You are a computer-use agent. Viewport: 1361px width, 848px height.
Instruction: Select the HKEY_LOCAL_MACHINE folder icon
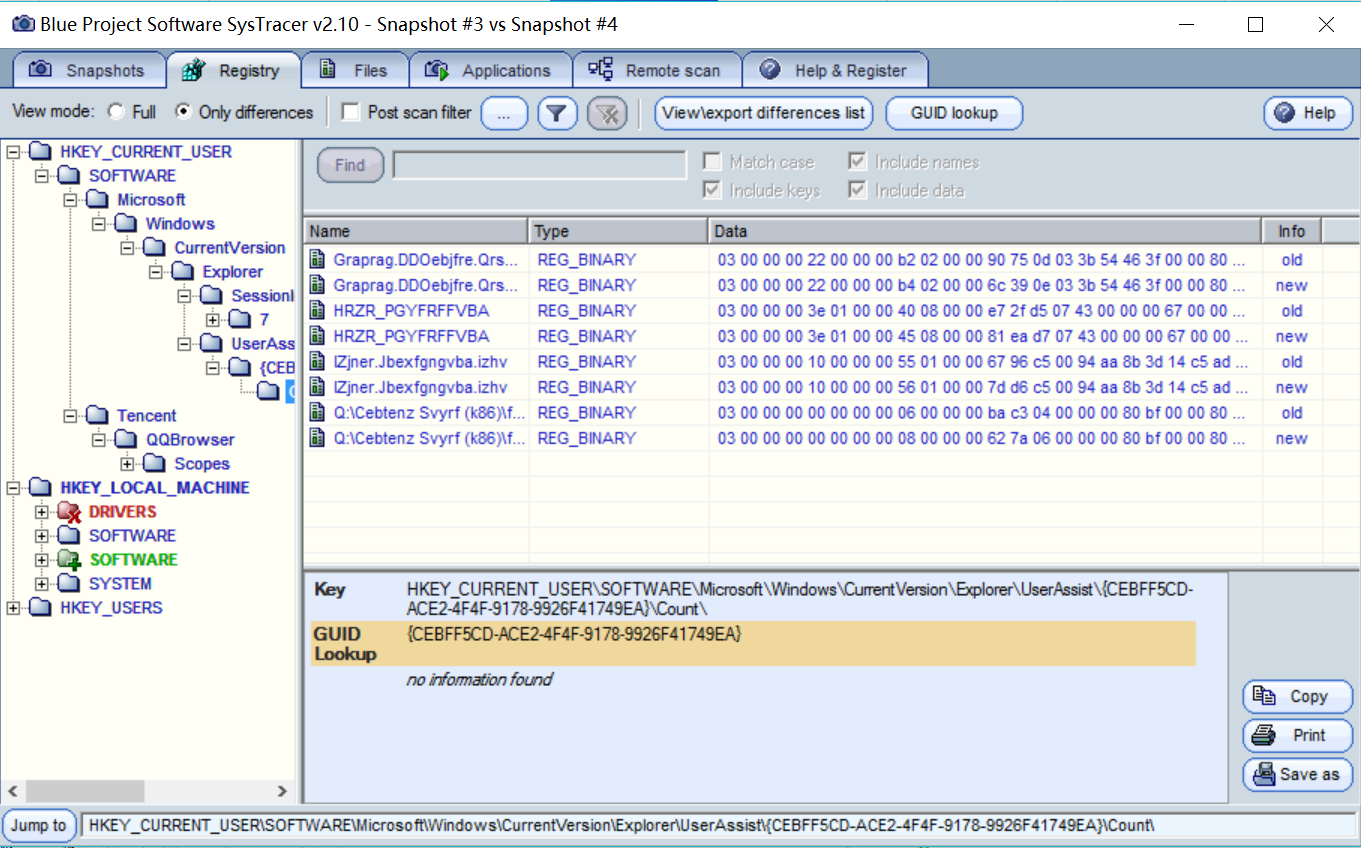coord(39,488)
